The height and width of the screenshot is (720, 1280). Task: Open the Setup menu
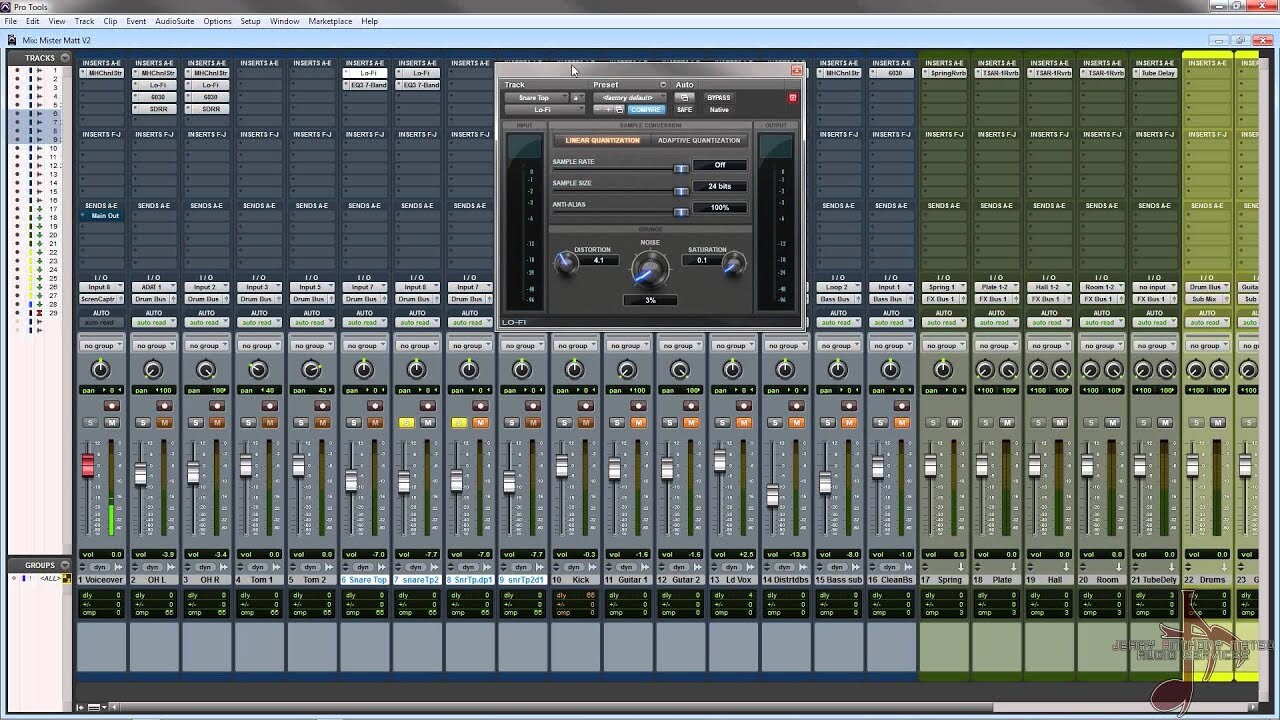click(250, 21)
